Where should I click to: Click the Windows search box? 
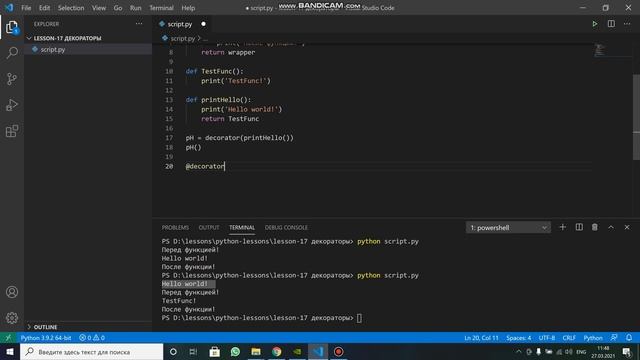[91, 351]
